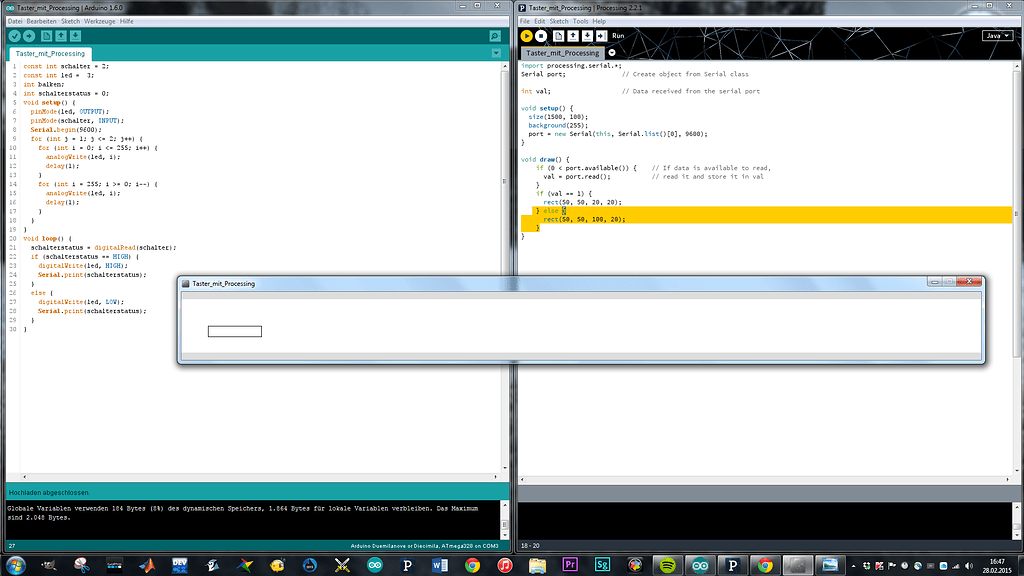Screen dimensions: 1024x576
Task: Click 'background(255);' line in Processing
Action: (x=558, y=125)
